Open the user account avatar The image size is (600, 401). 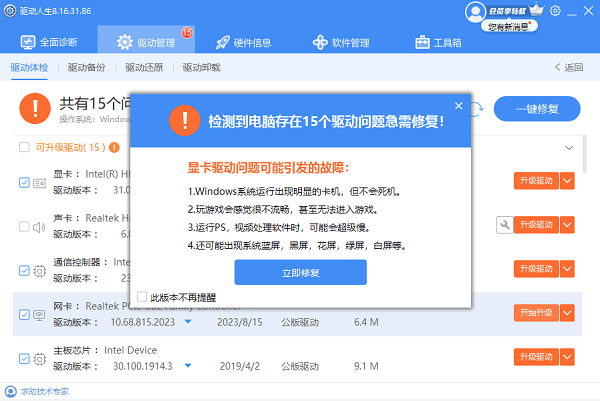(475, 11)
